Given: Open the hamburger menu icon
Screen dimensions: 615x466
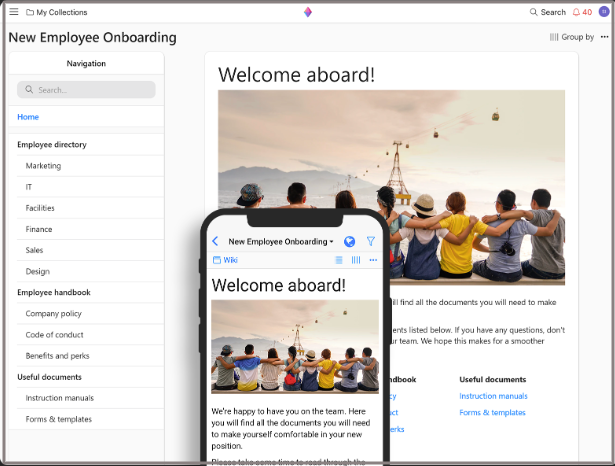Looking at the screenshot, I should coord(14,12).
